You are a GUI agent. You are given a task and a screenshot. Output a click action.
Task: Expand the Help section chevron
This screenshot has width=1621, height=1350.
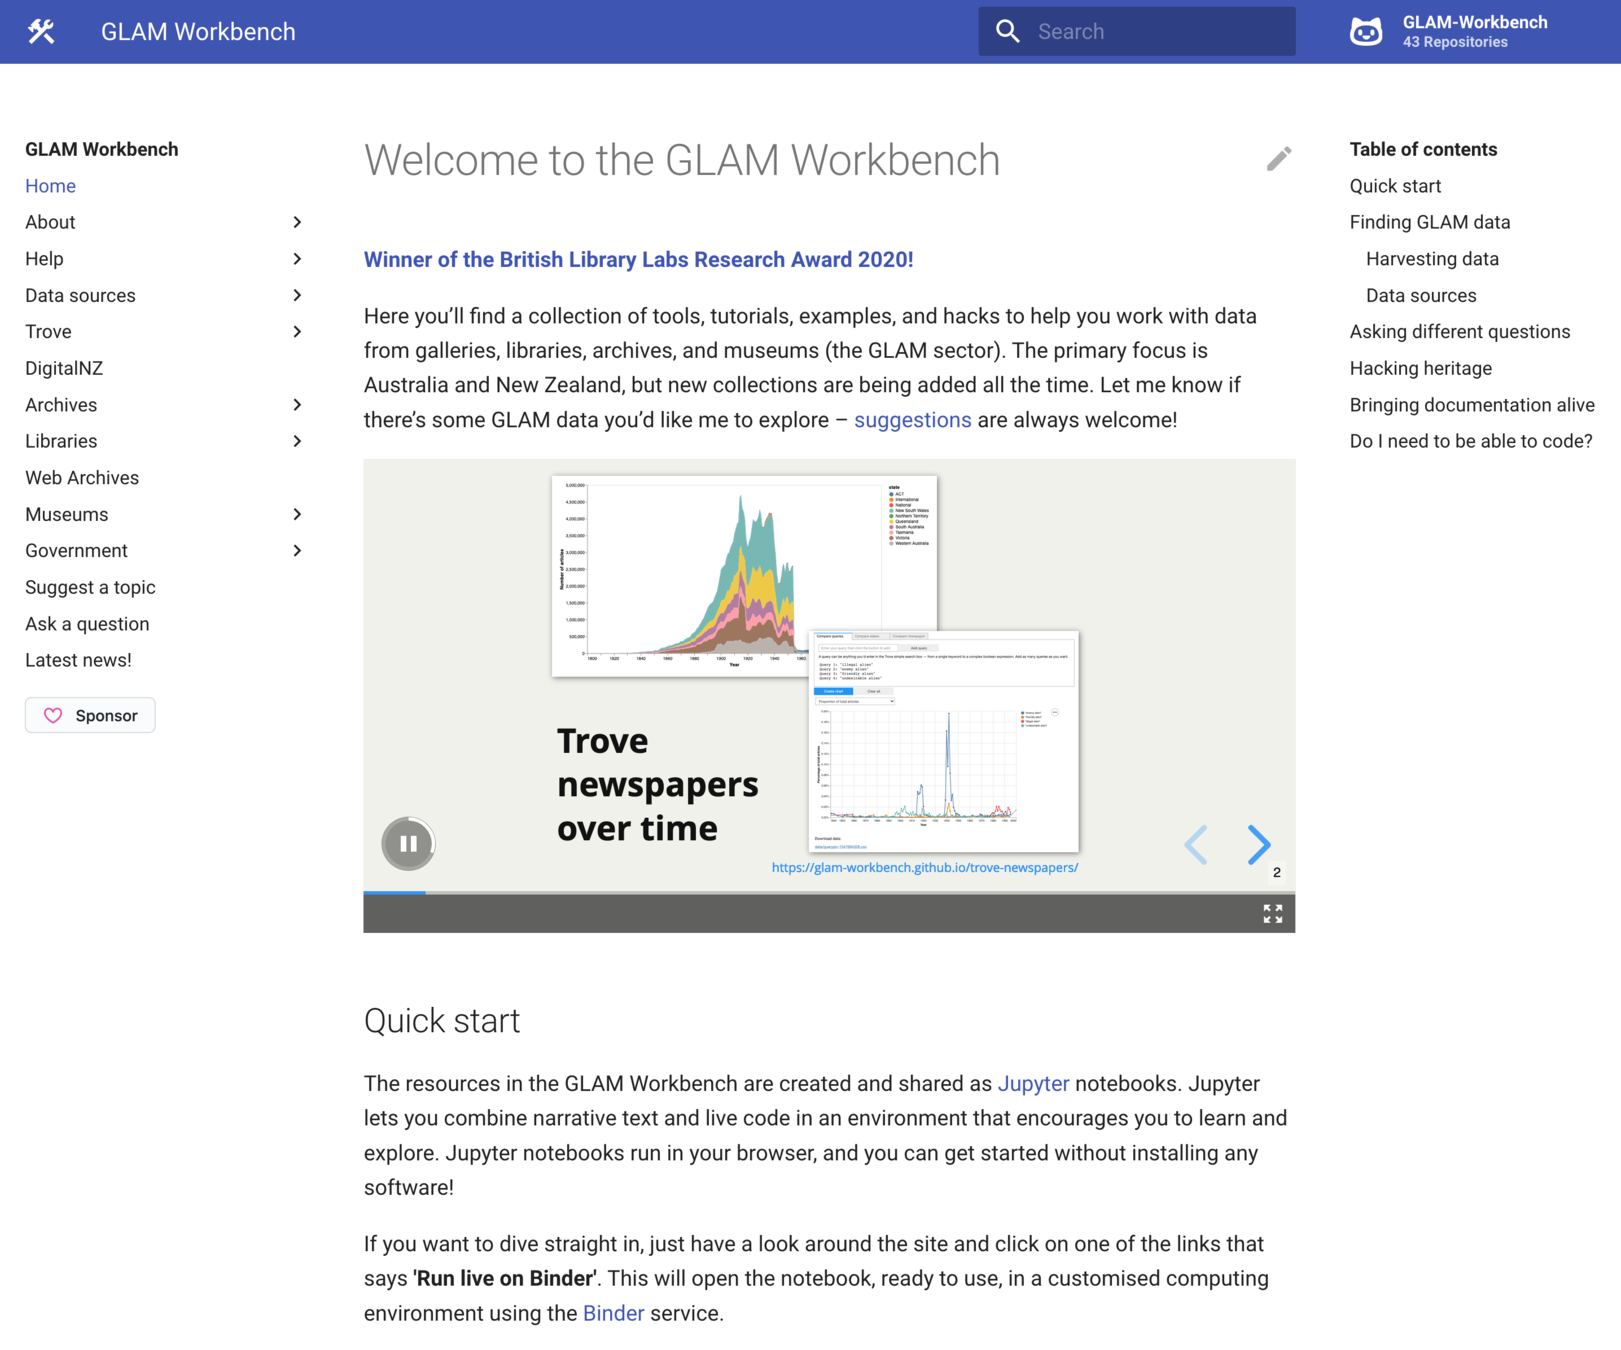[297, 259]
